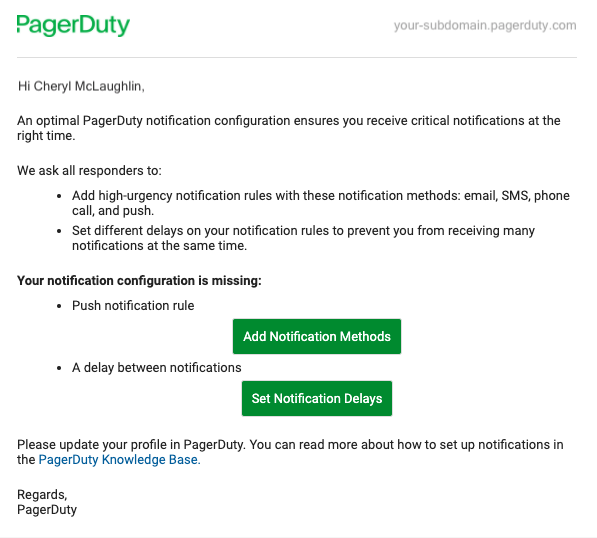This screenshot has height=538, width=597.
Task: Click the 'Regards,' closing line
Action: (42, 495)
